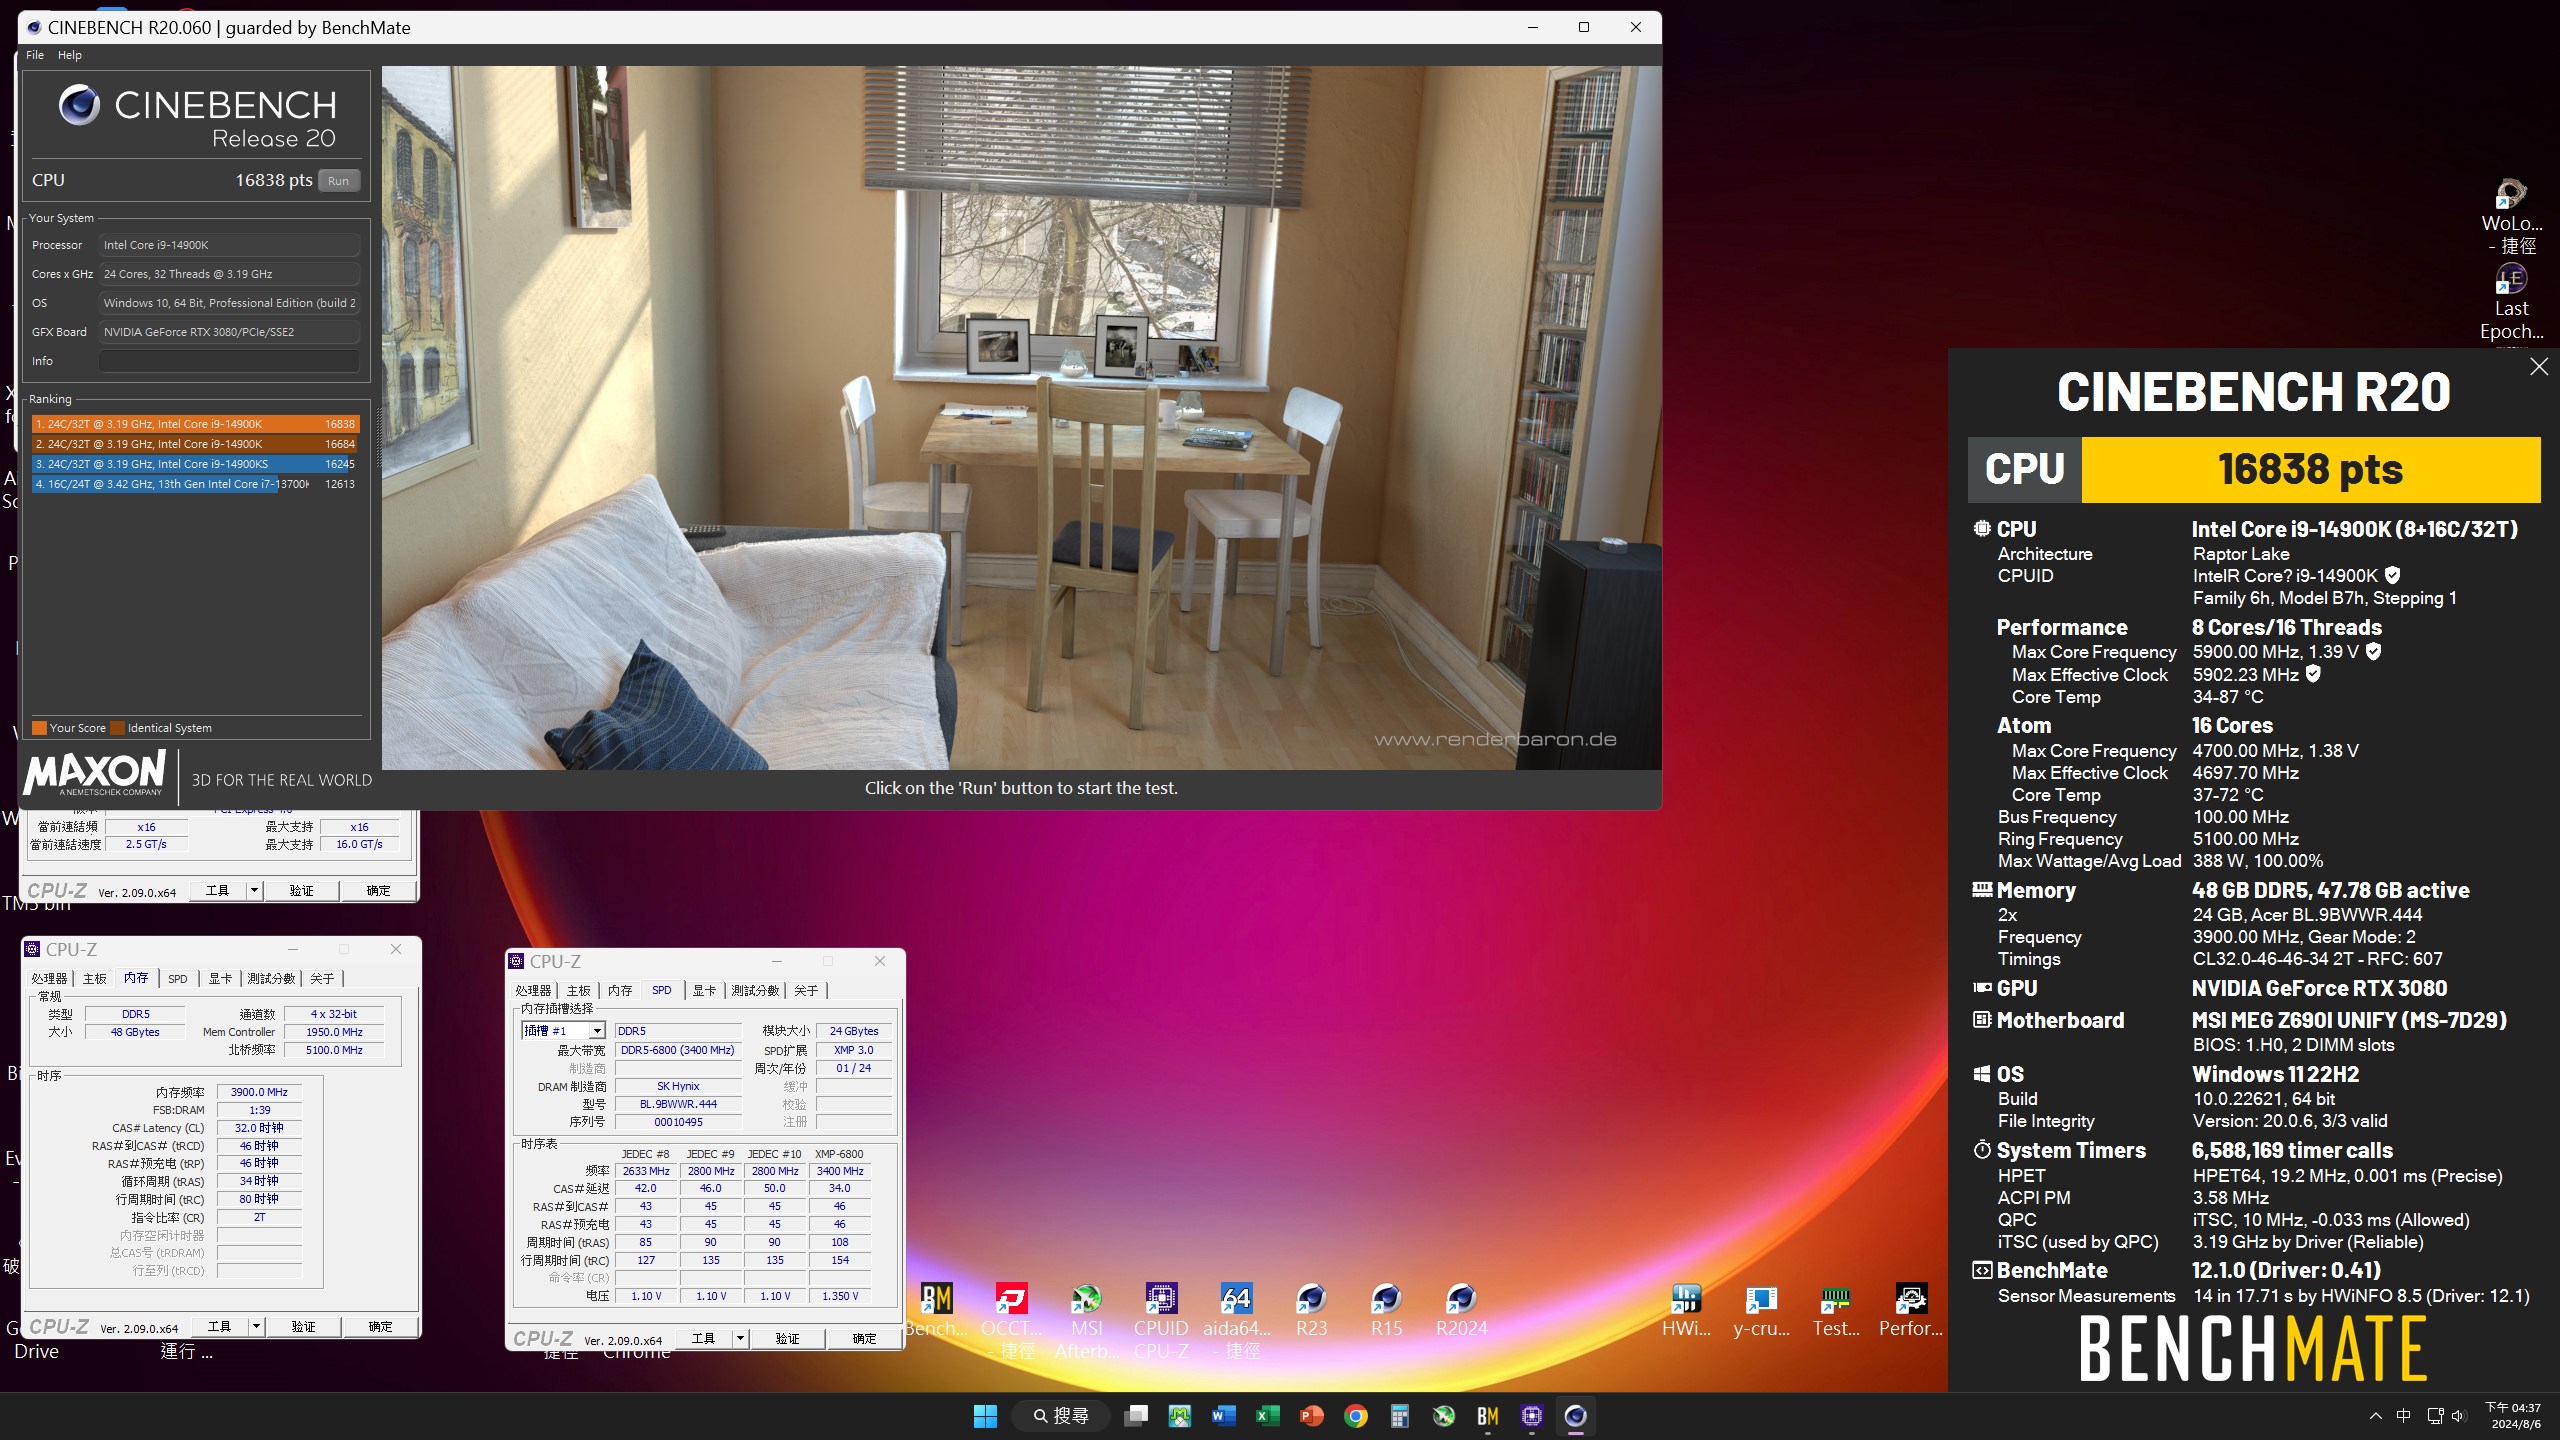
Task: Open the TestMem desktop shortcut
Action: coord(1836,1310)
